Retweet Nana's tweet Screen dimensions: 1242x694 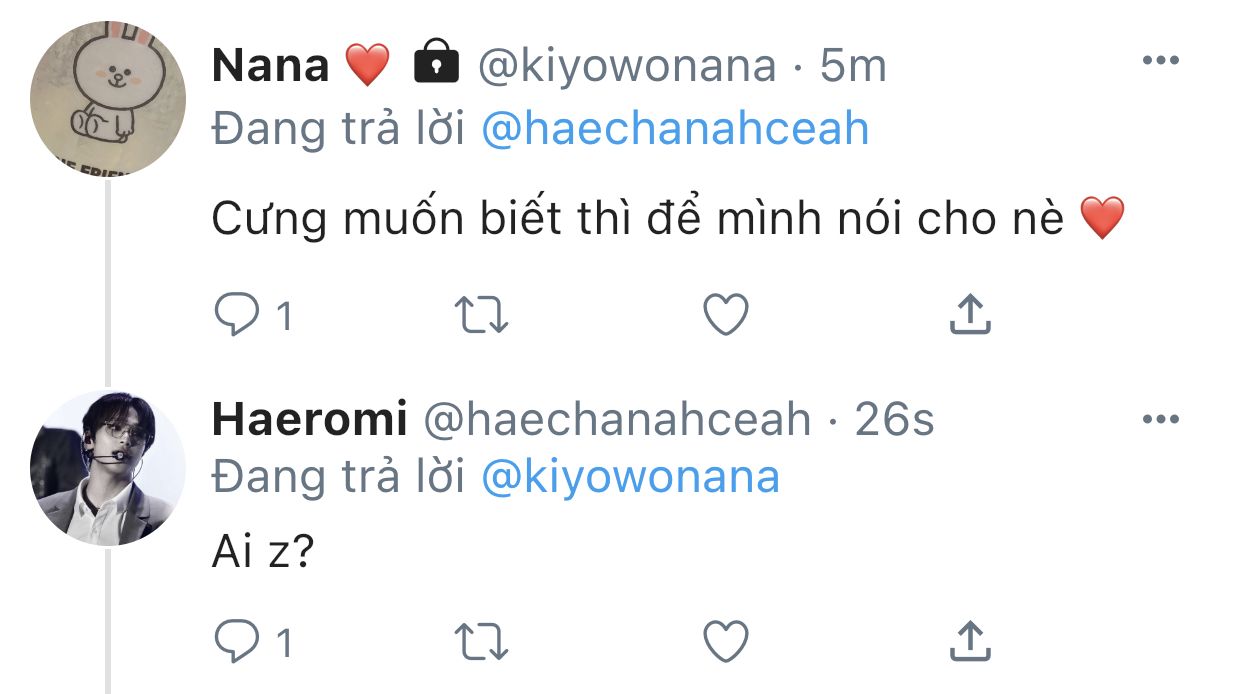(482, 316)
